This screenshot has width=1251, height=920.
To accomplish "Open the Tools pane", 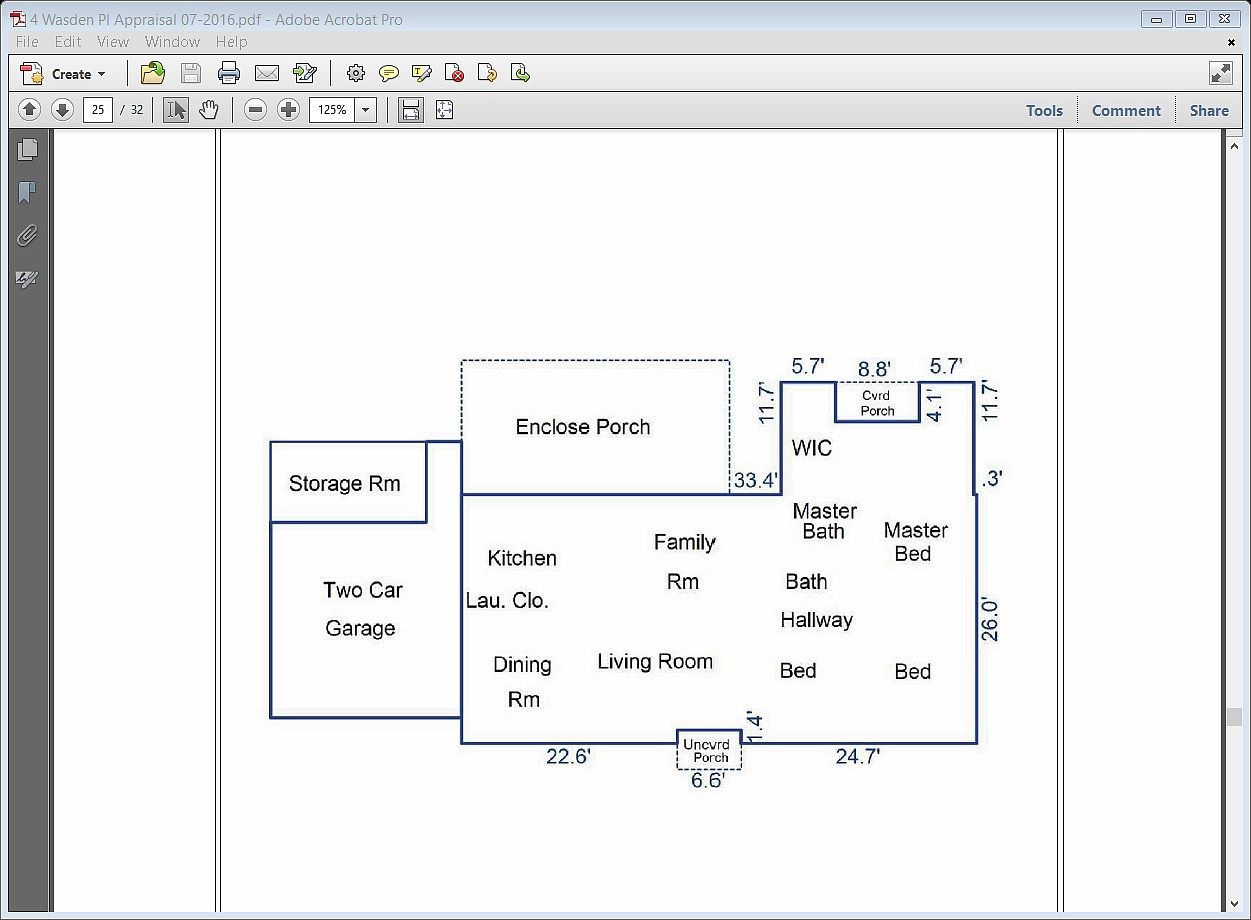I will [1044, 110].
